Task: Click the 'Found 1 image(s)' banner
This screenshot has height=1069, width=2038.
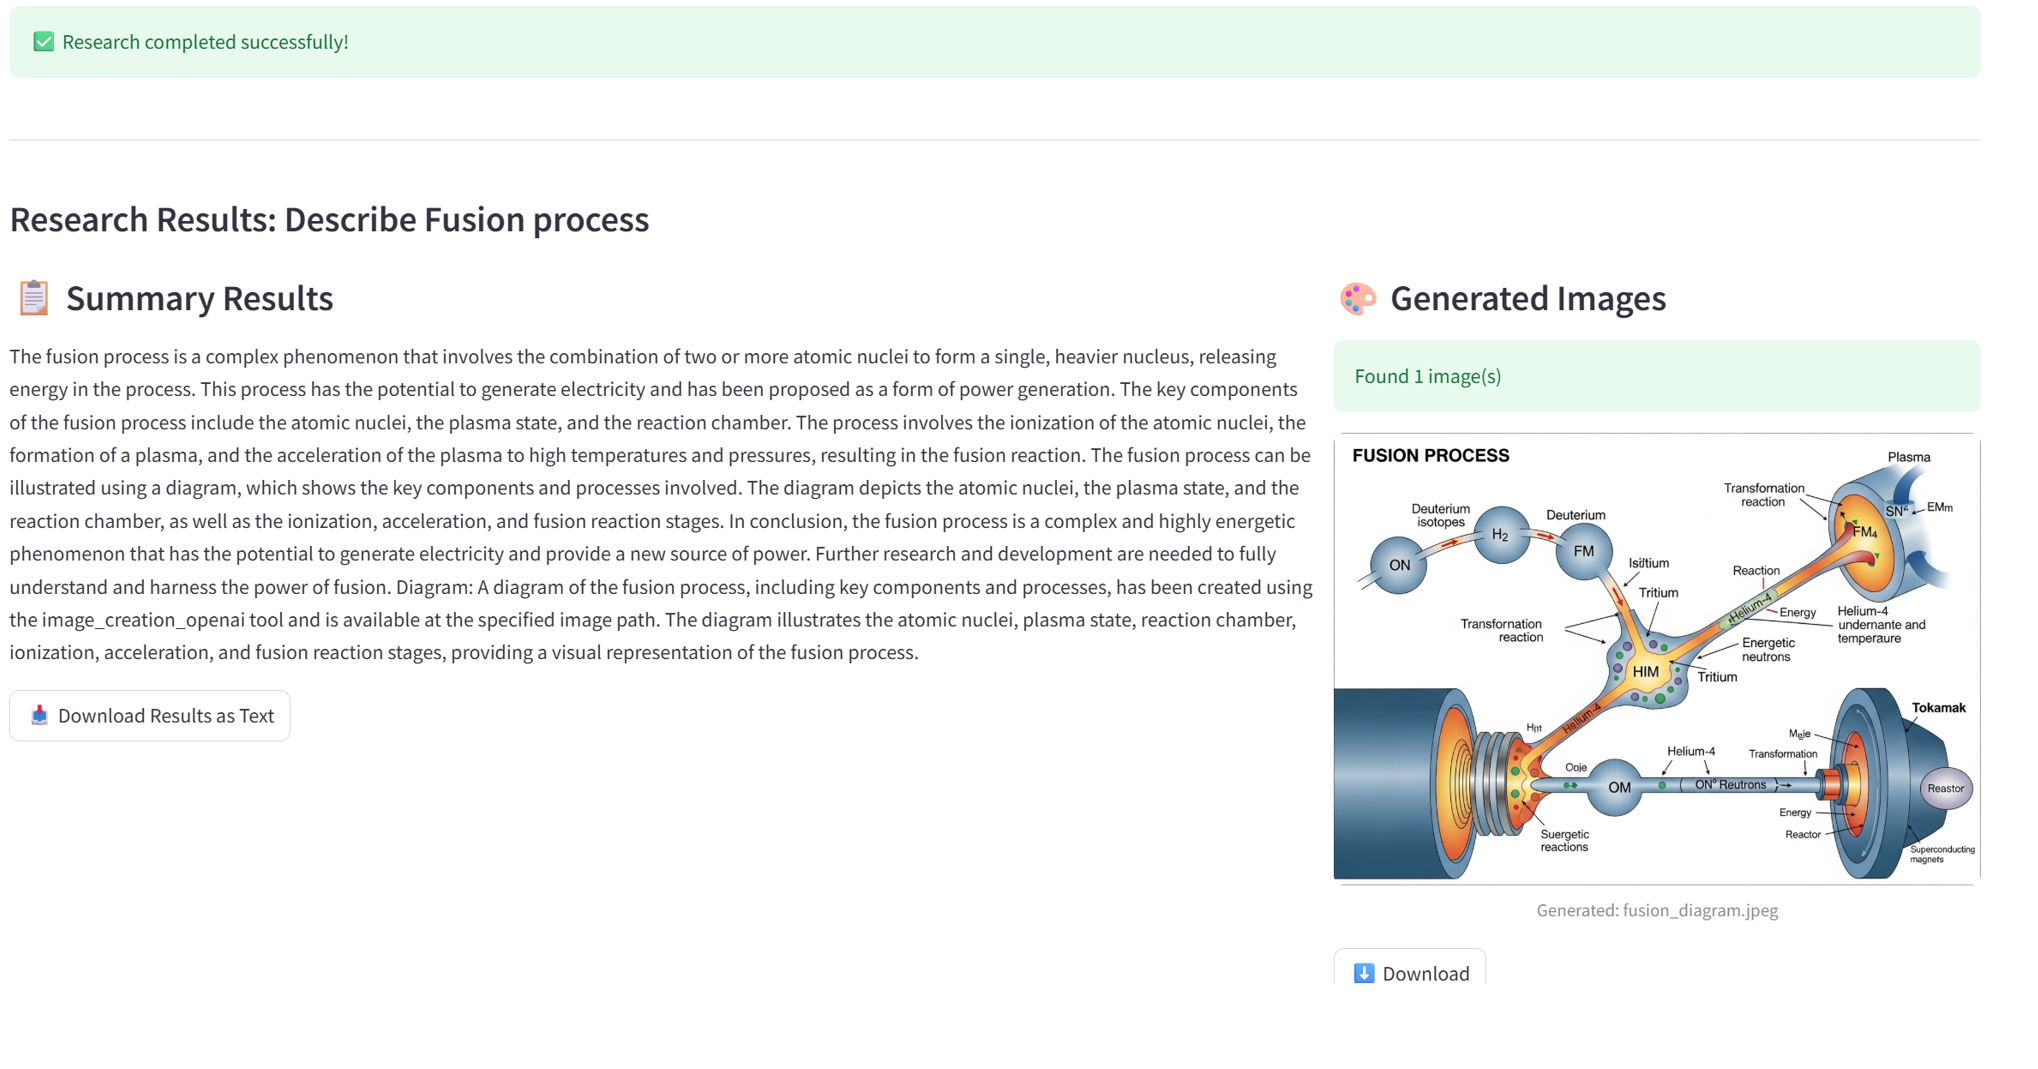Action: (1657, 376)
